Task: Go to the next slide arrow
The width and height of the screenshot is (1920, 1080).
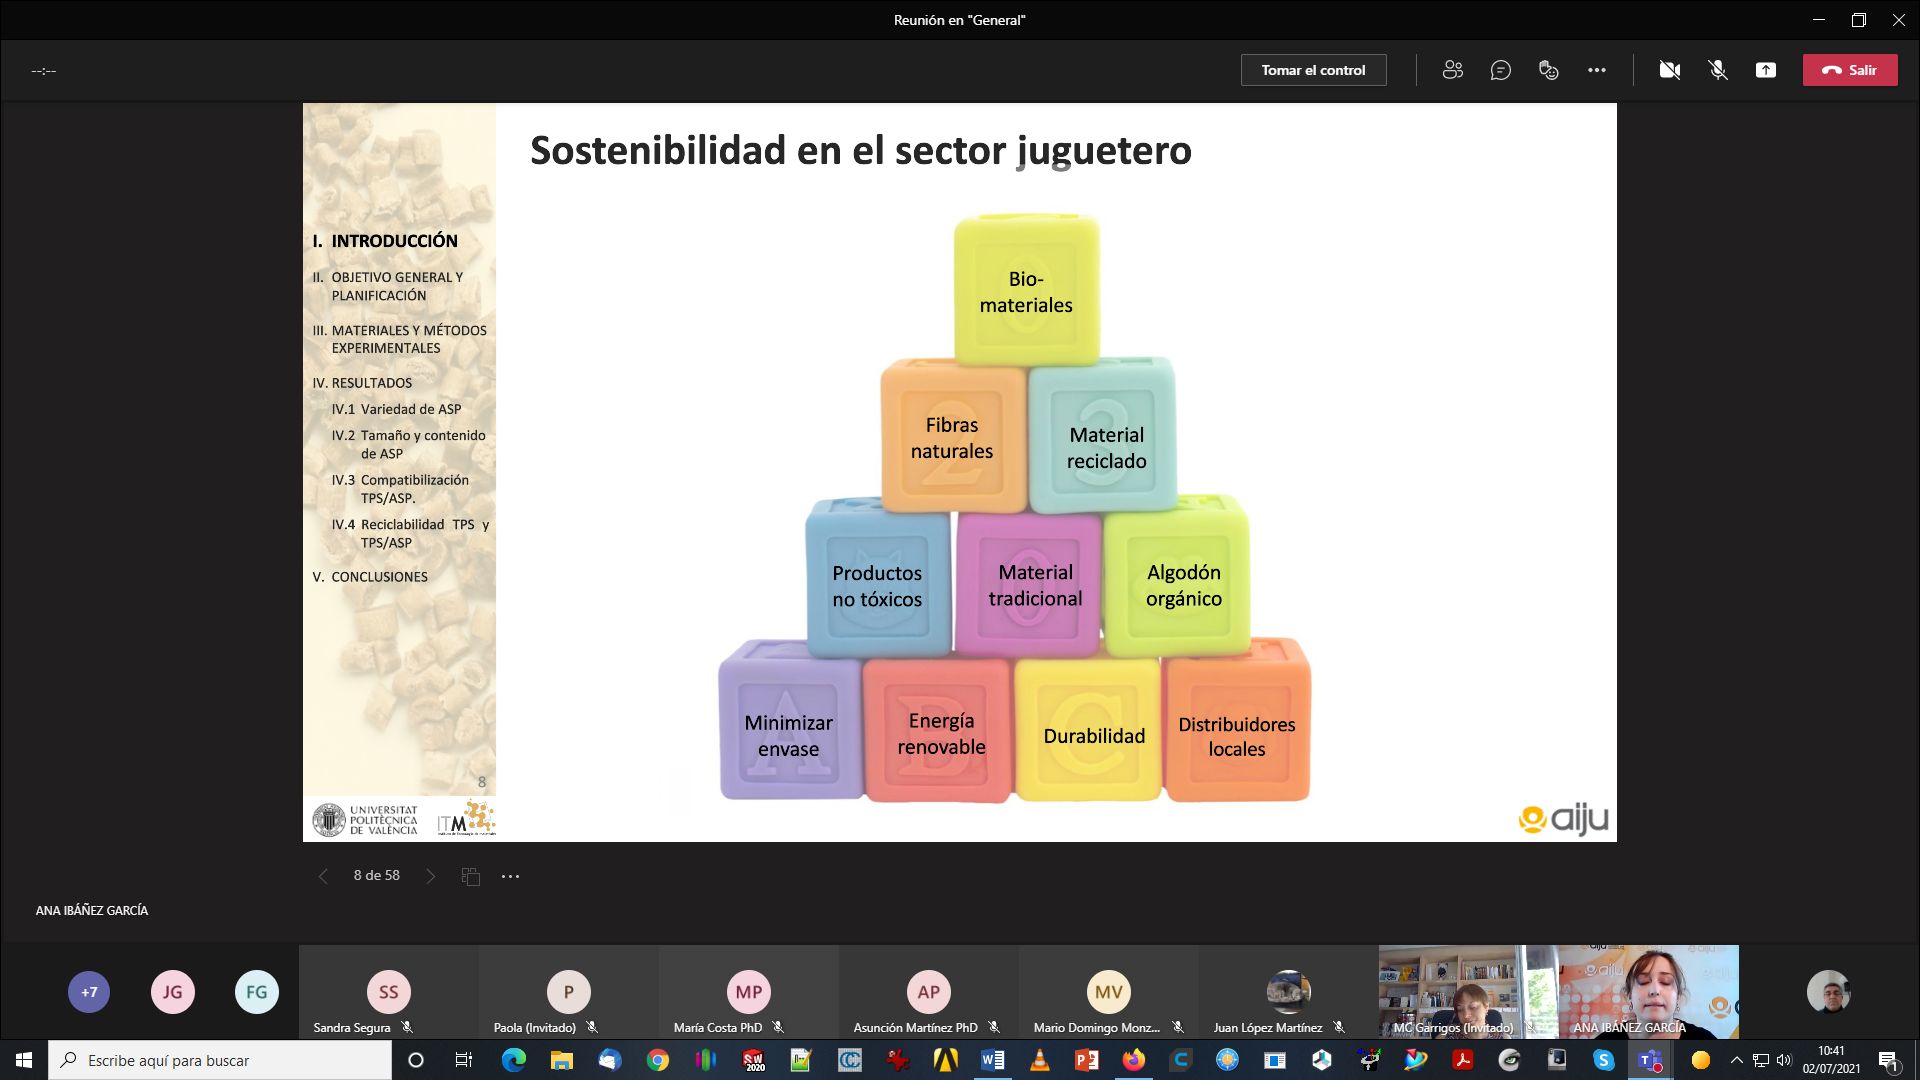Action: [x=430, y=876]
